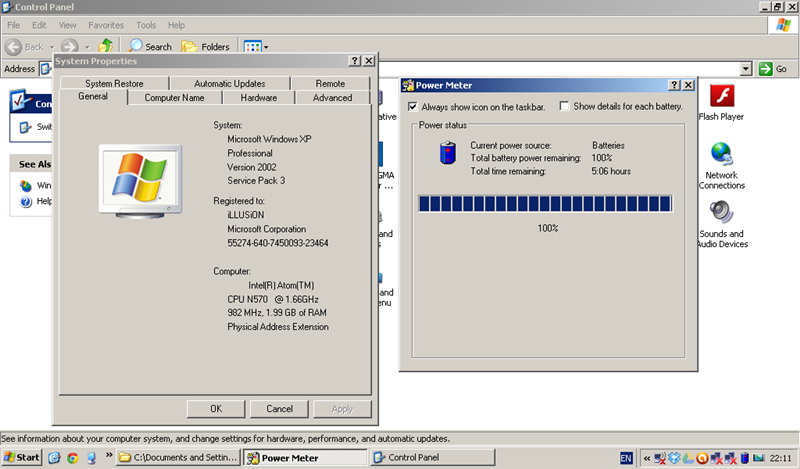Click the Apply button in System Properties
This screenshot has width=800, height=469.
click(x=342, y=409)
